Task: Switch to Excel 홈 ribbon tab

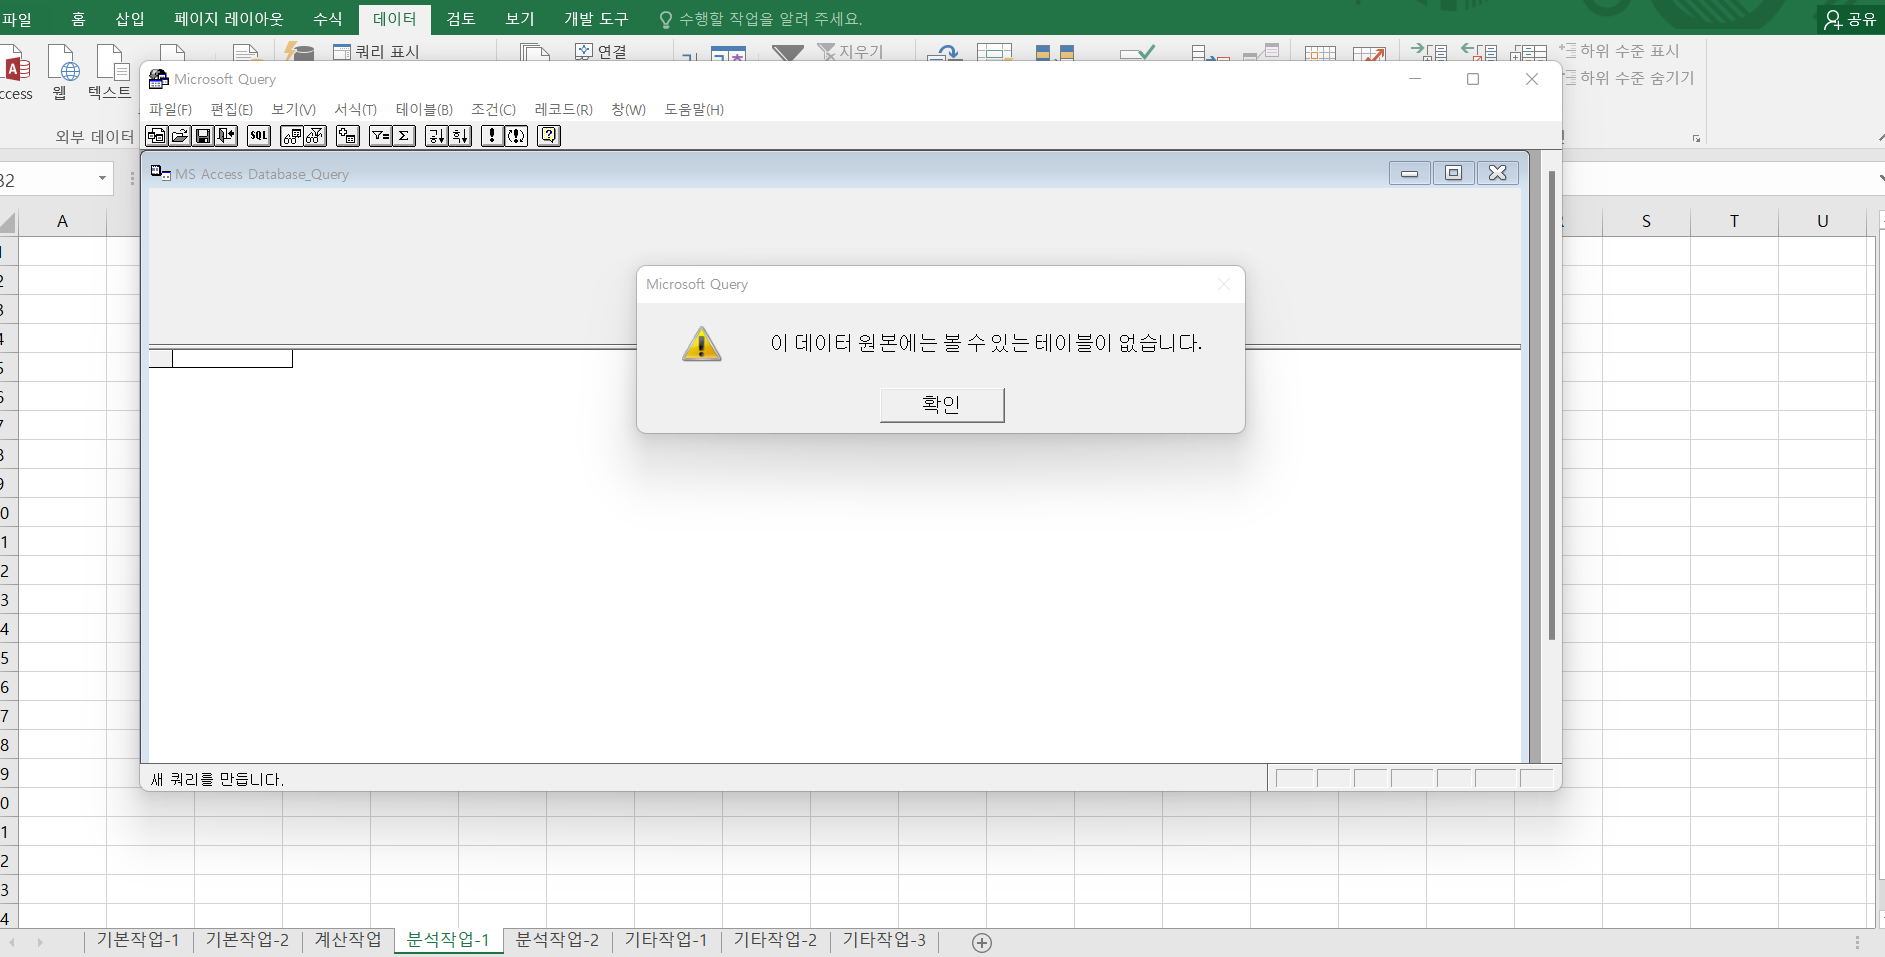Action: click(78, 19)
